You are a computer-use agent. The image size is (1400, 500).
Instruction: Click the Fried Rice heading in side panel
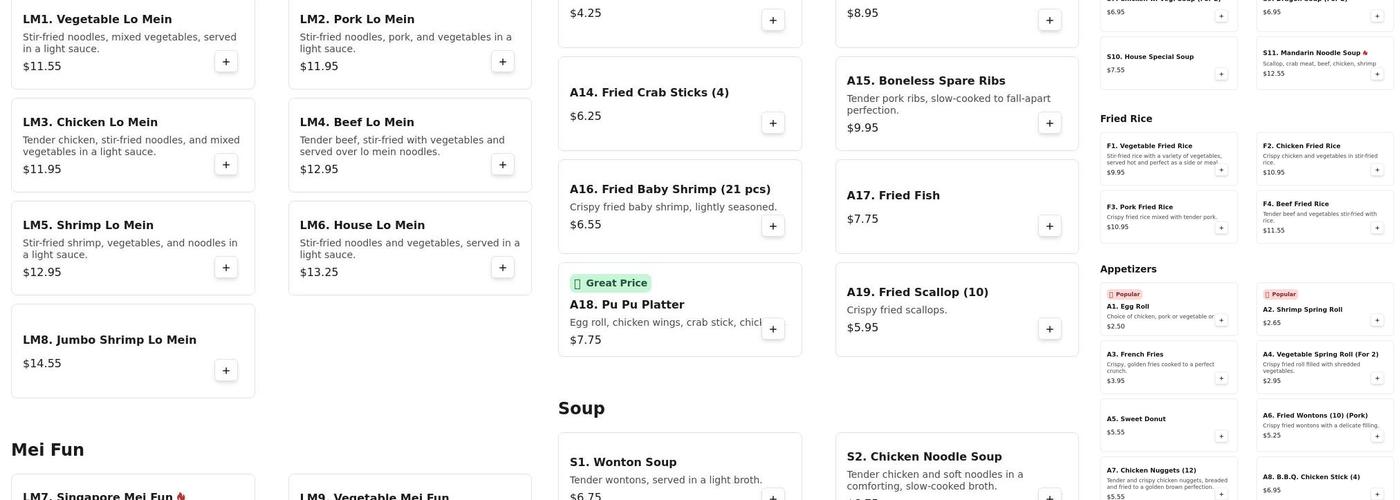(1126, 119)
